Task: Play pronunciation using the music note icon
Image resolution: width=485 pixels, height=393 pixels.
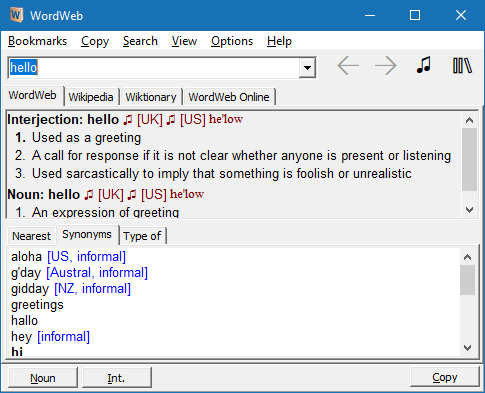Action: 424,65
